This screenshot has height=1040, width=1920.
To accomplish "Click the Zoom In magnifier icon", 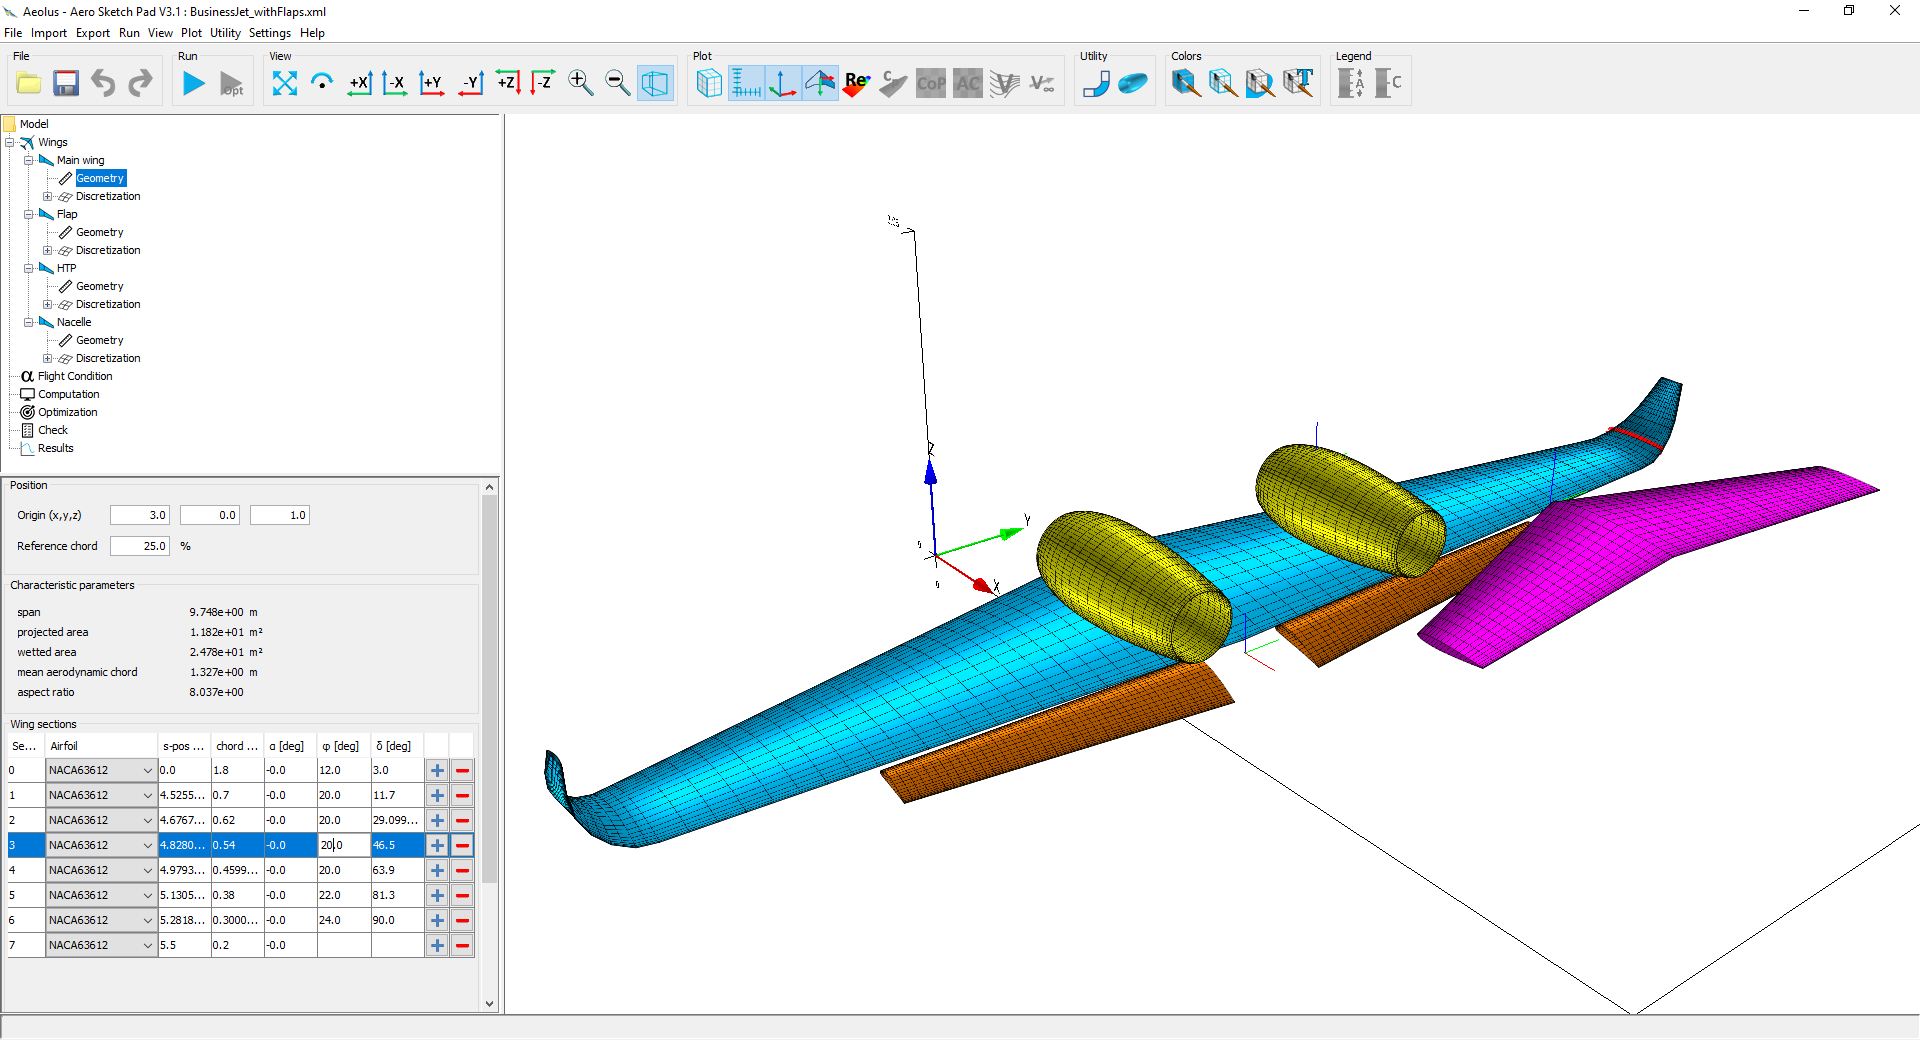I will 580,83.
